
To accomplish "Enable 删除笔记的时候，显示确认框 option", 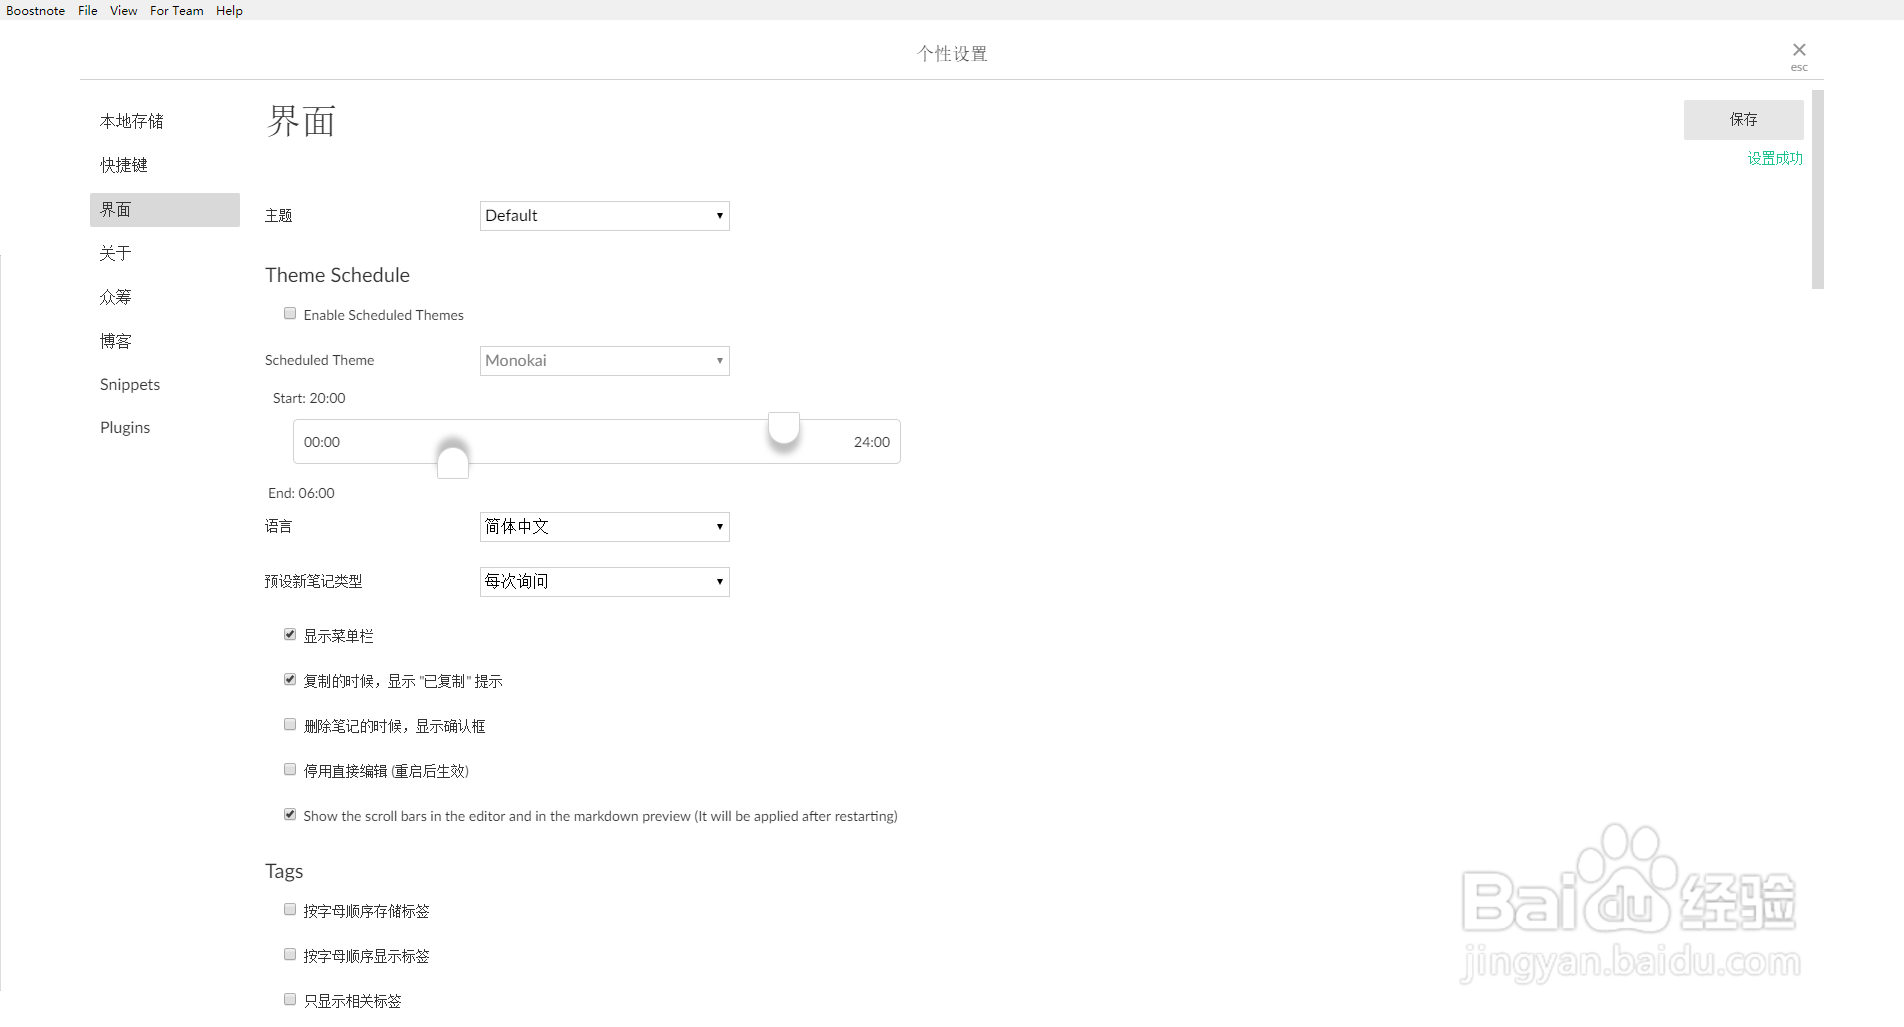I will point(289,723).
